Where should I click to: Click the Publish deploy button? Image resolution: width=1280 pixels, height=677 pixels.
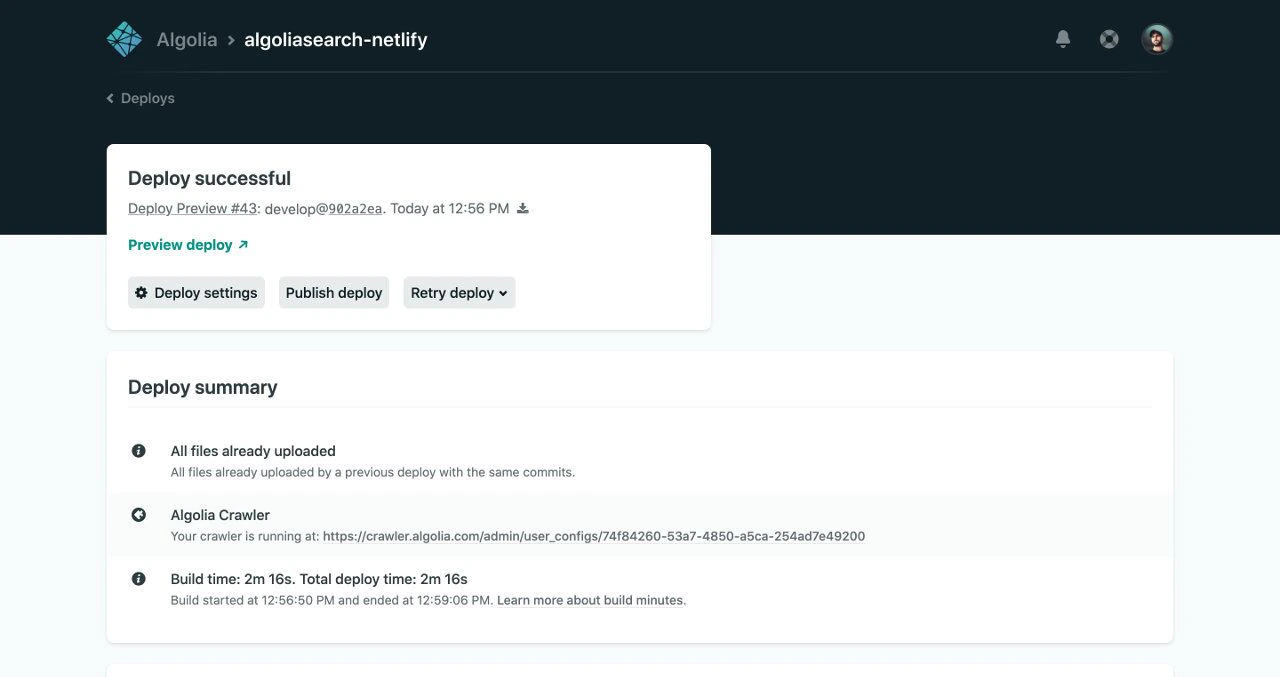click(334, 293)
